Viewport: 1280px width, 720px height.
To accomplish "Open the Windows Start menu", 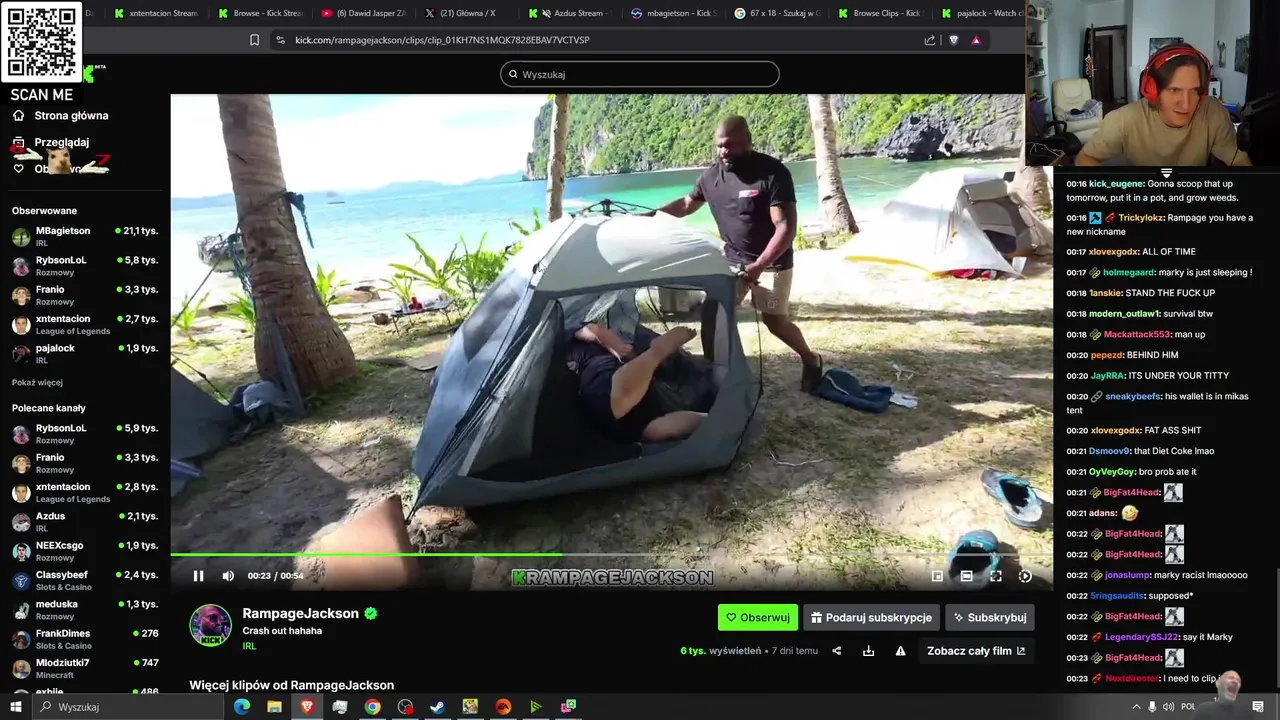I will point(17,707).
